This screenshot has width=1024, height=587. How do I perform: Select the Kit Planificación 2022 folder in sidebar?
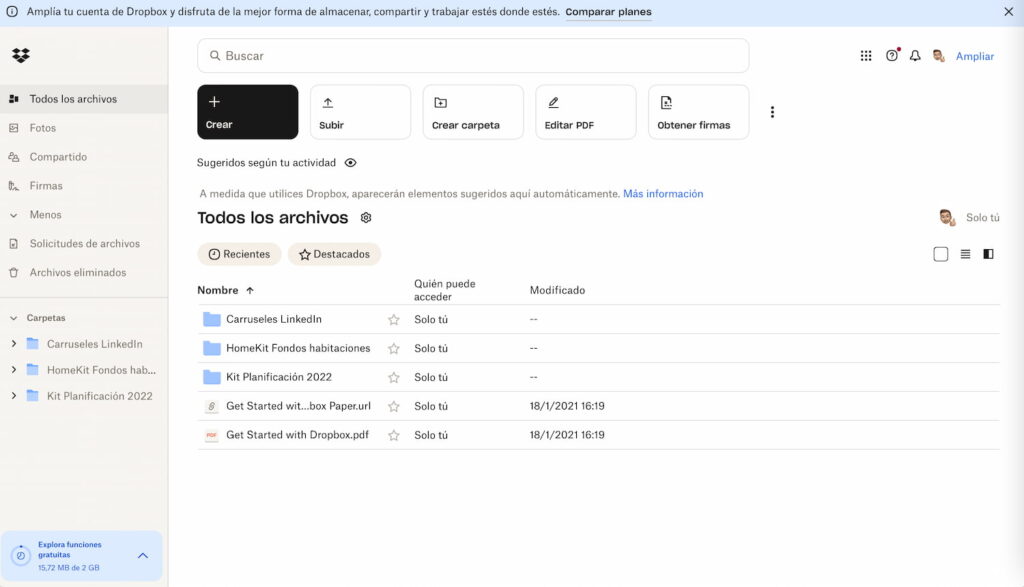click(99, 396)
